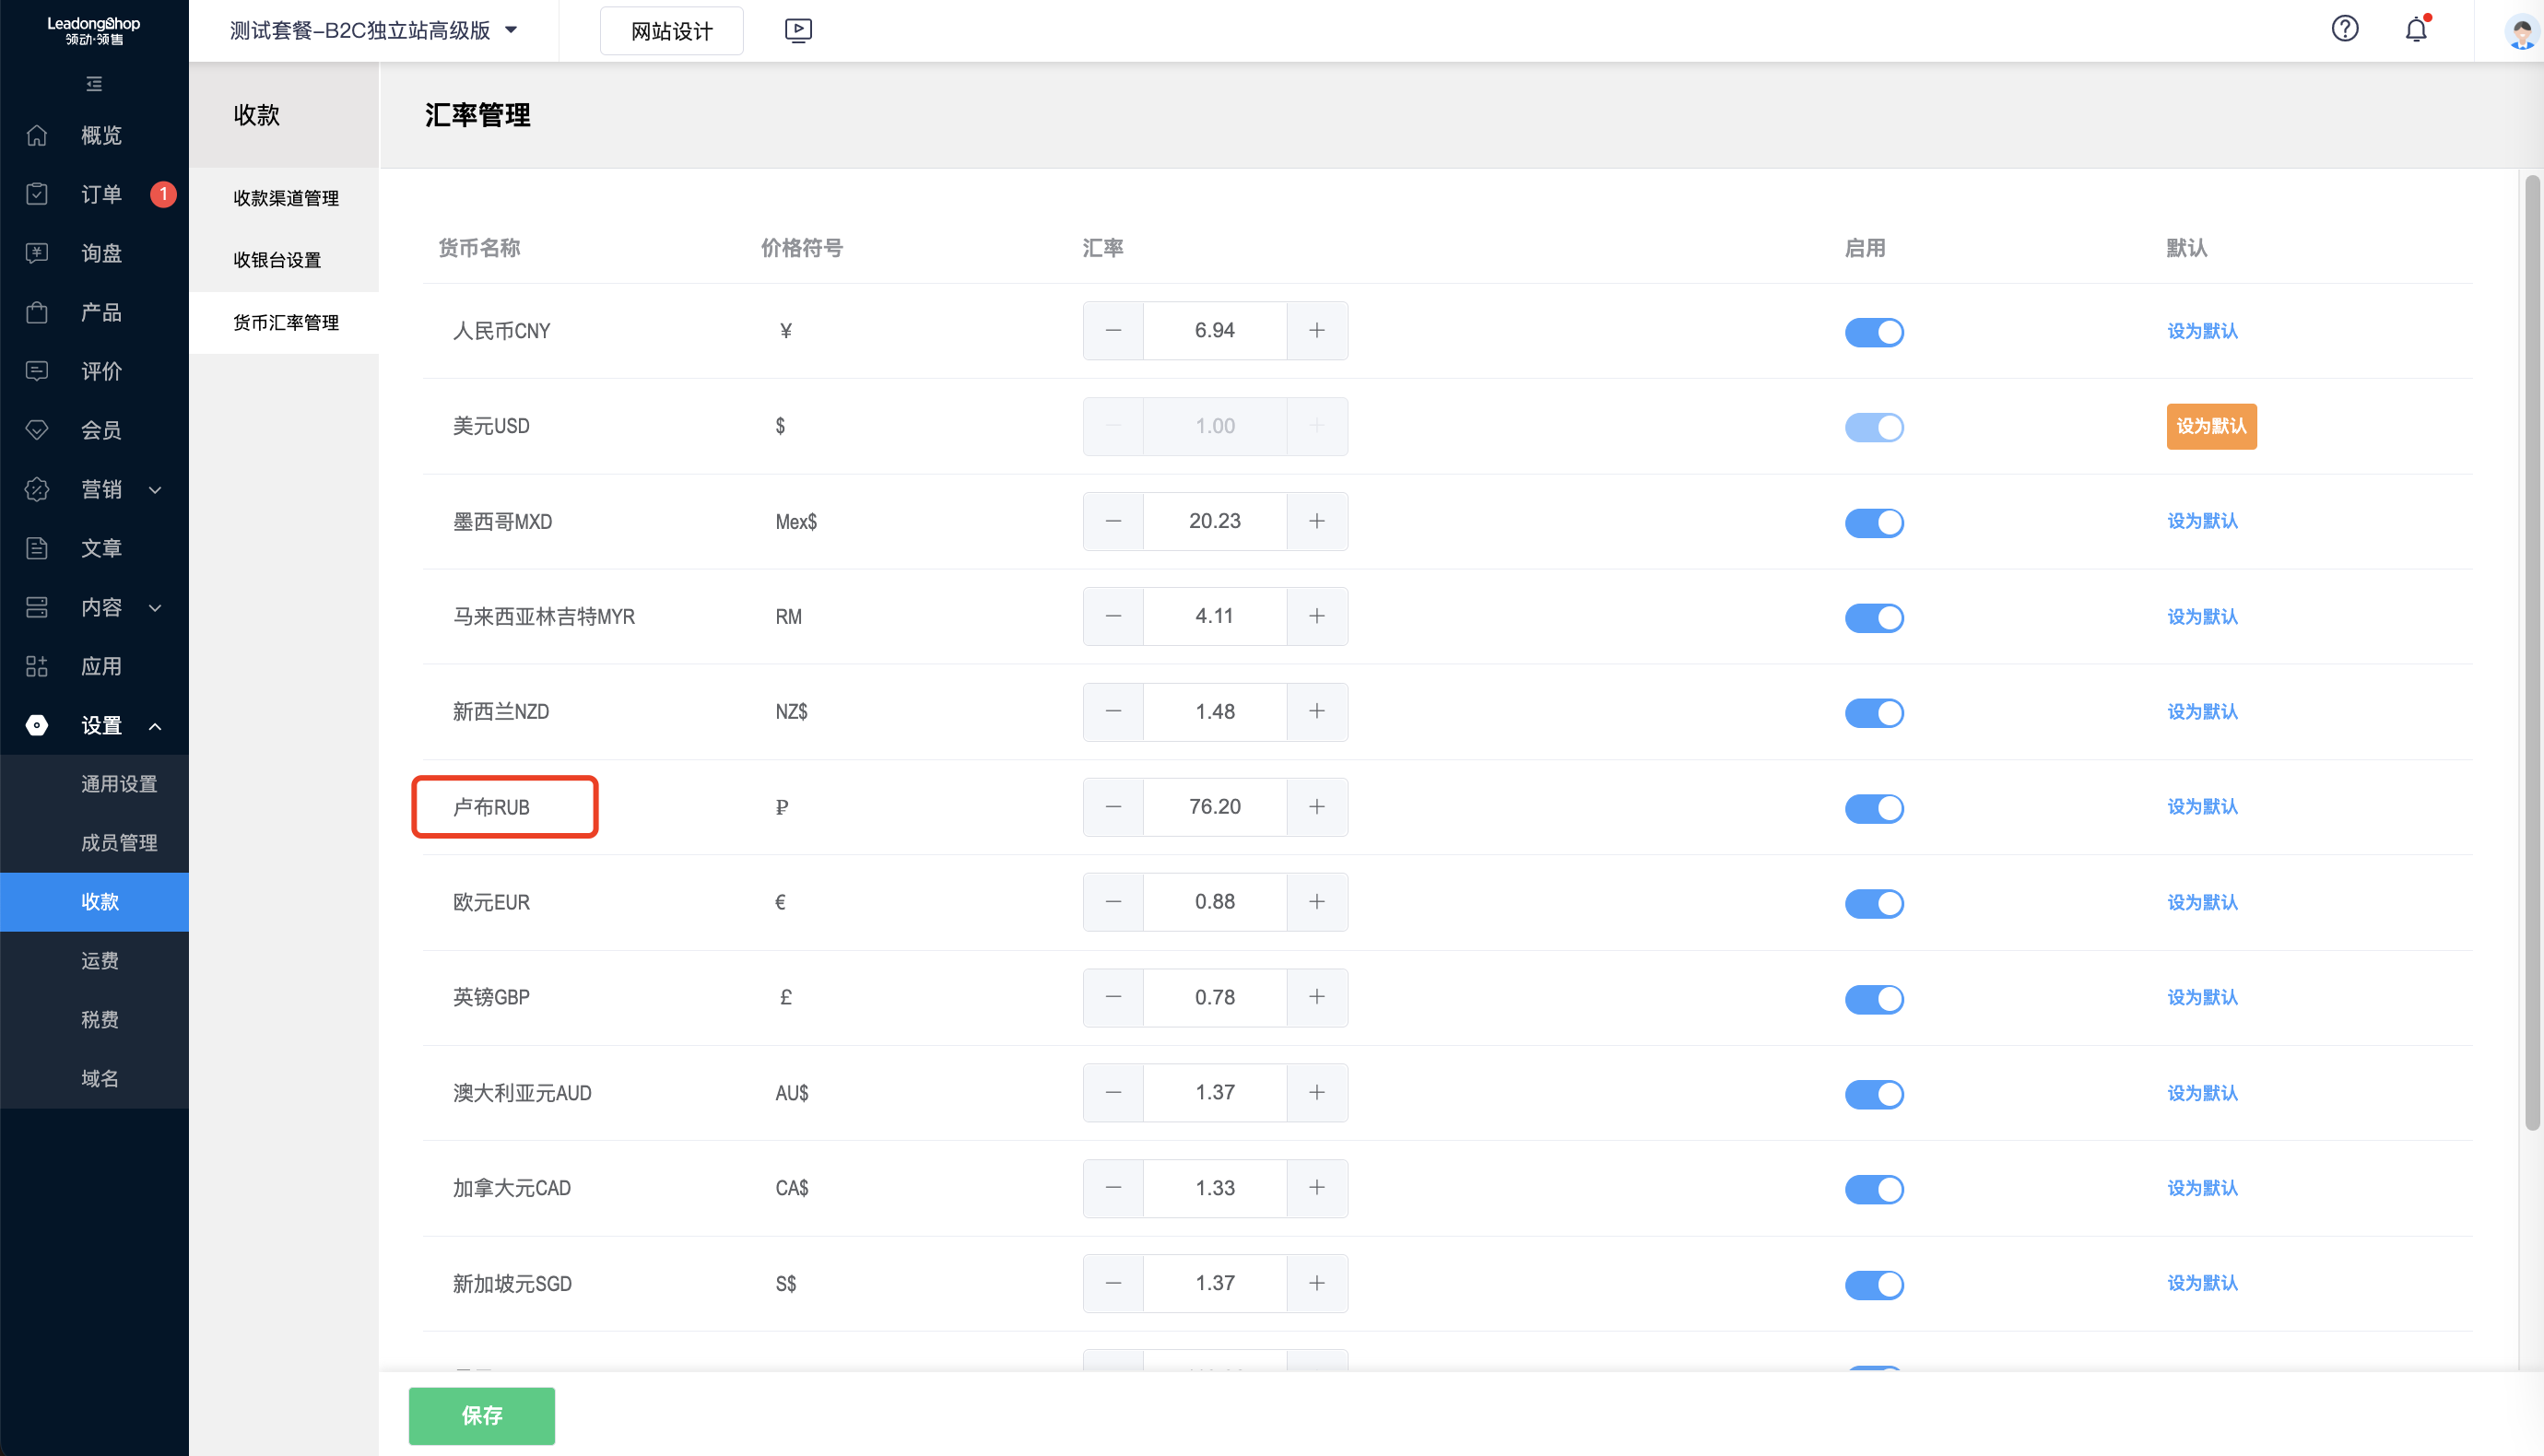2544x1456 pixels.
Task: Open the 概览 home icon
Action: pos(37,135)
